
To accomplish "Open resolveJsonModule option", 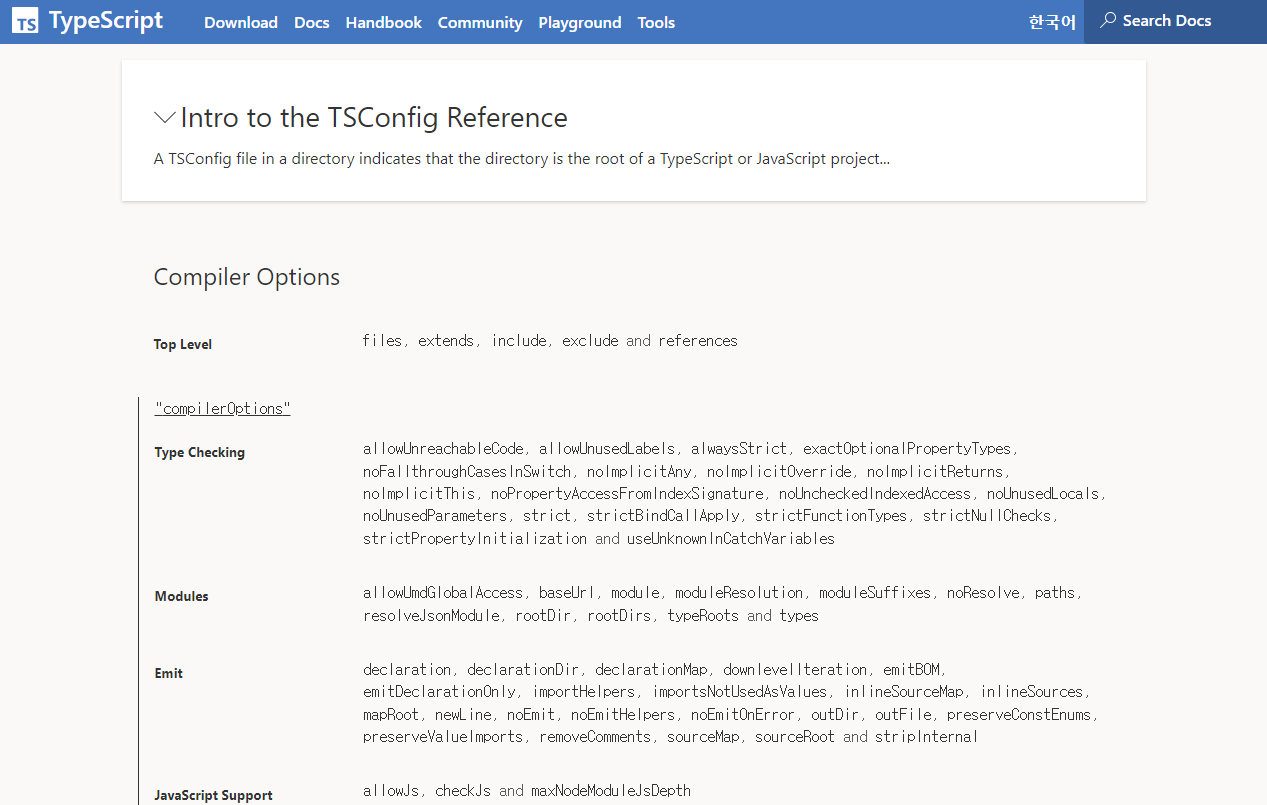I will 431,616.
